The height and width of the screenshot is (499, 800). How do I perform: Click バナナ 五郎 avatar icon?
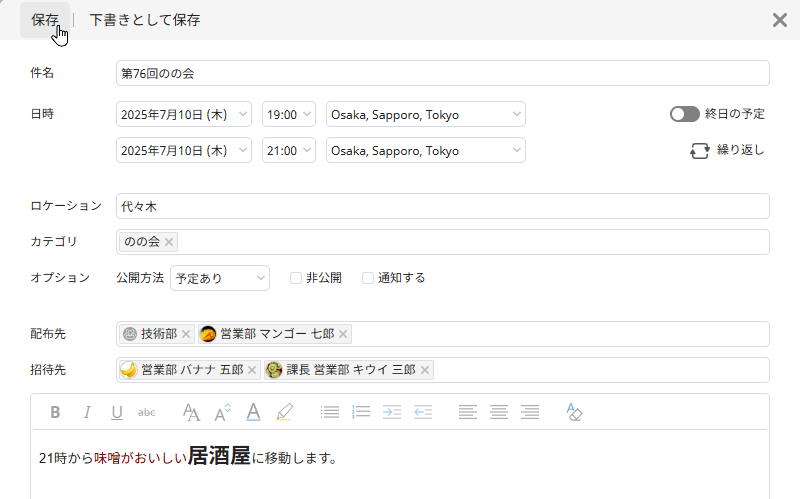tap(129, 369)
